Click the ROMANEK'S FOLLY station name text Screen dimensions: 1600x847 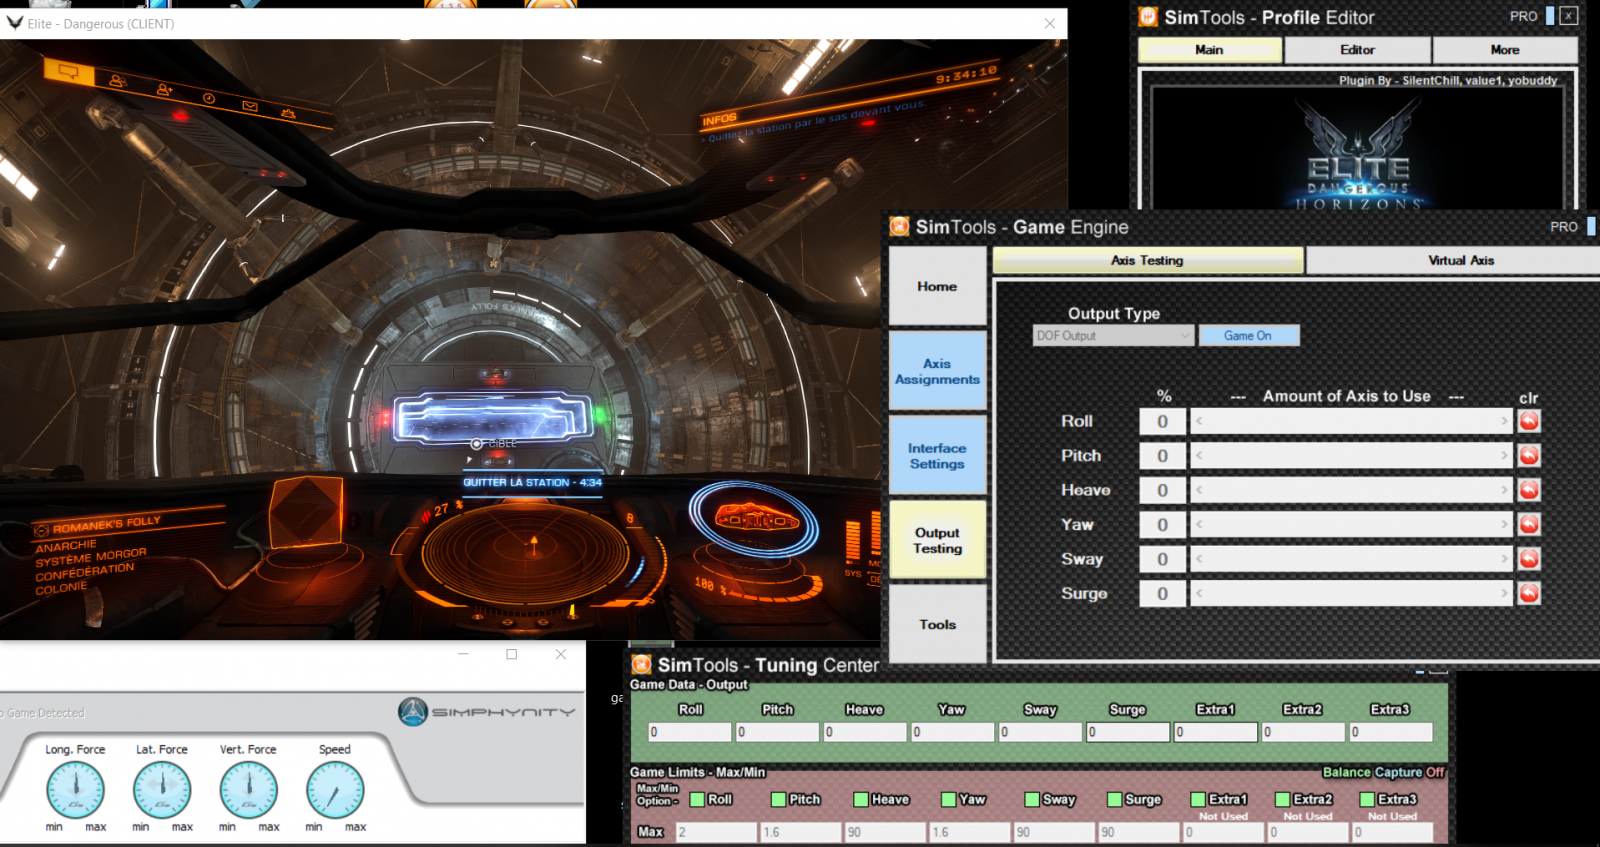(x=106, y=524)
